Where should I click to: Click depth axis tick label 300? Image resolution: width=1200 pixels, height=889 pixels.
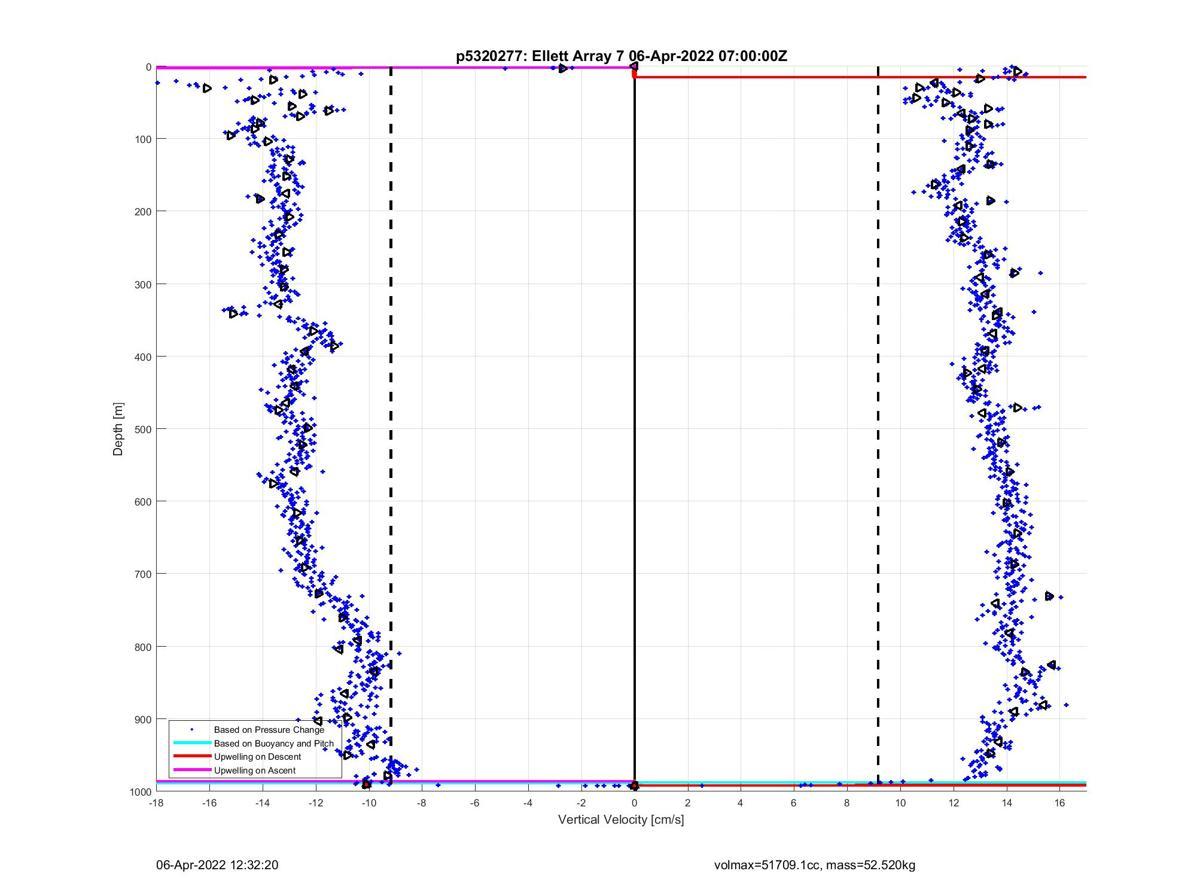pos(142,284)
